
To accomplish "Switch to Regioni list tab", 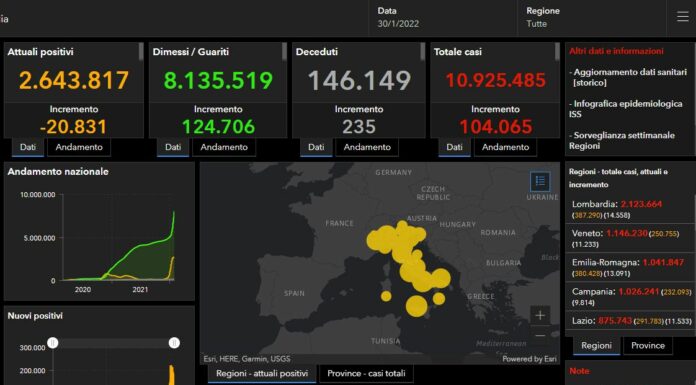I will click(x=596, y=345).
